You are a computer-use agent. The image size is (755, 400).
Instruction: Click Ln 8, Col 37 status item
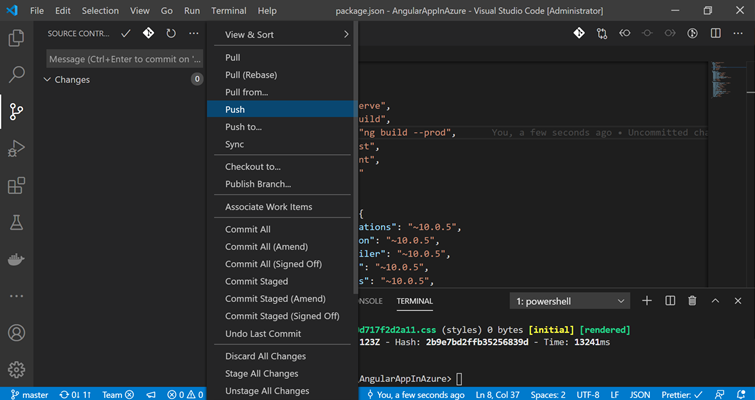(496, 395)
